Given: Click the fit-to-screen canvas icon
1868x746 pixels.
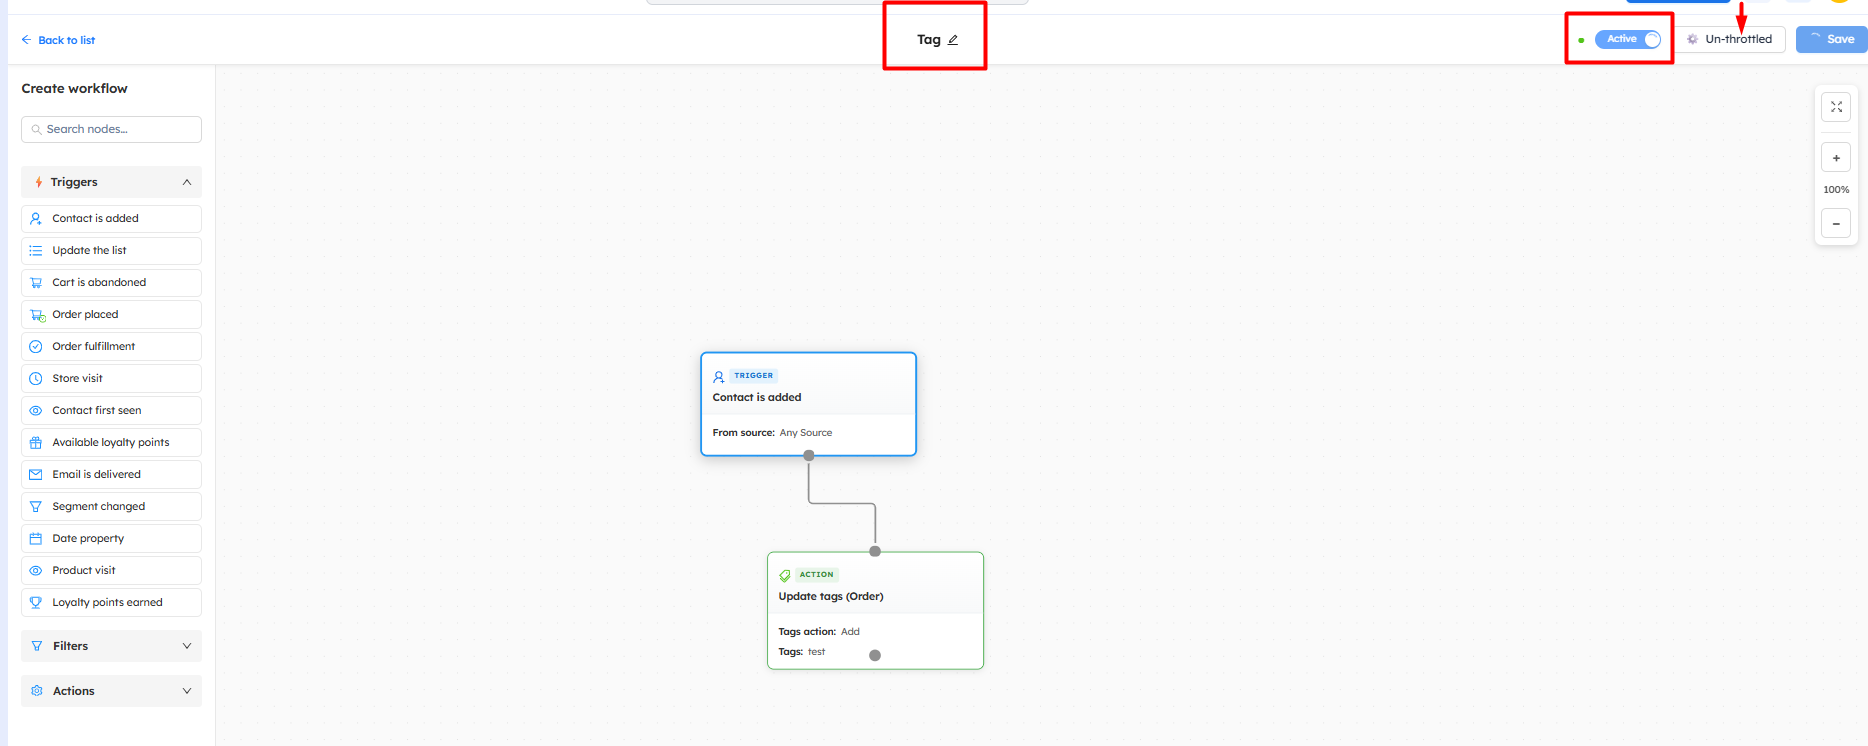Looking at the screenshot, I should [1836, 107].
